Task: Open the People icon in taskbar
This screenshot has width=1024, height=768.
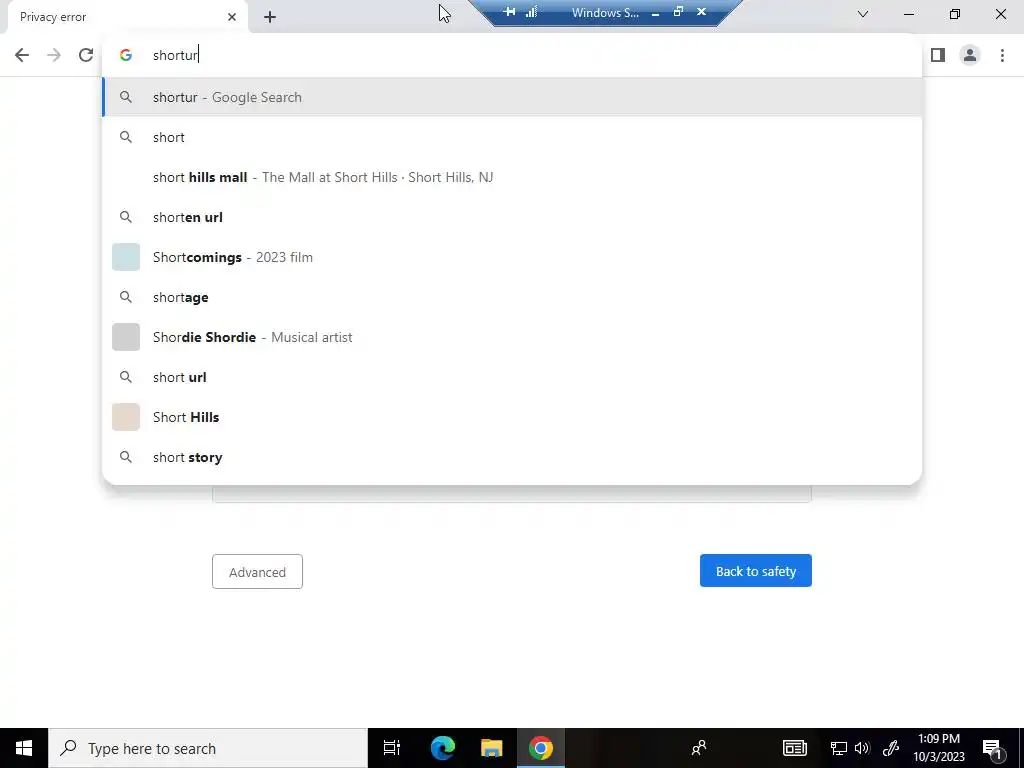Action: tap(699, 748)
